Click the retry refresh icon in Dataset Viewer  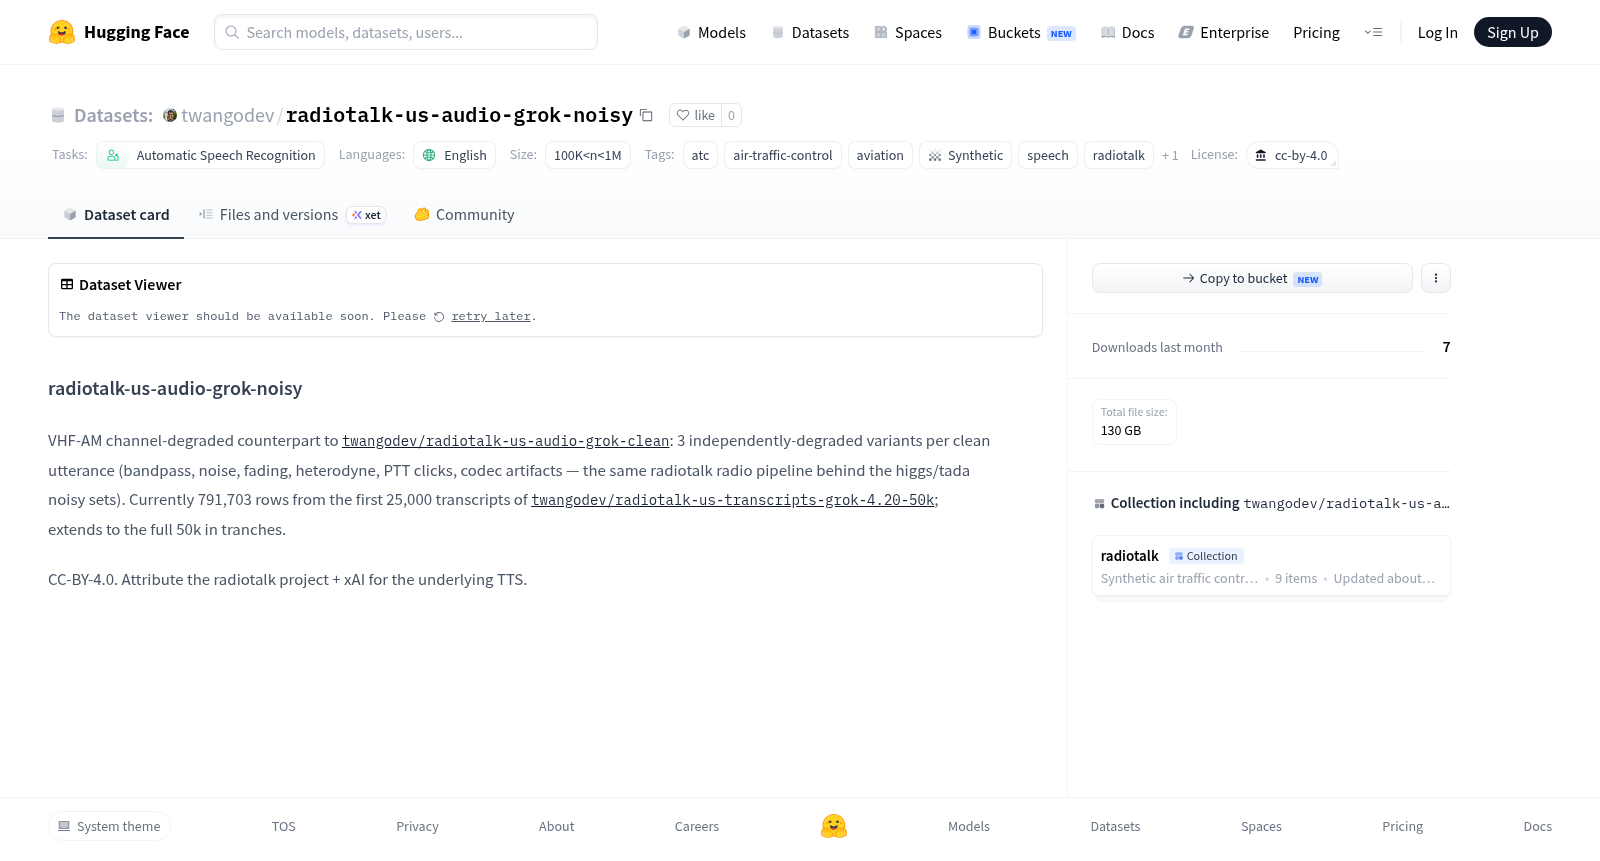coord(439,317)
